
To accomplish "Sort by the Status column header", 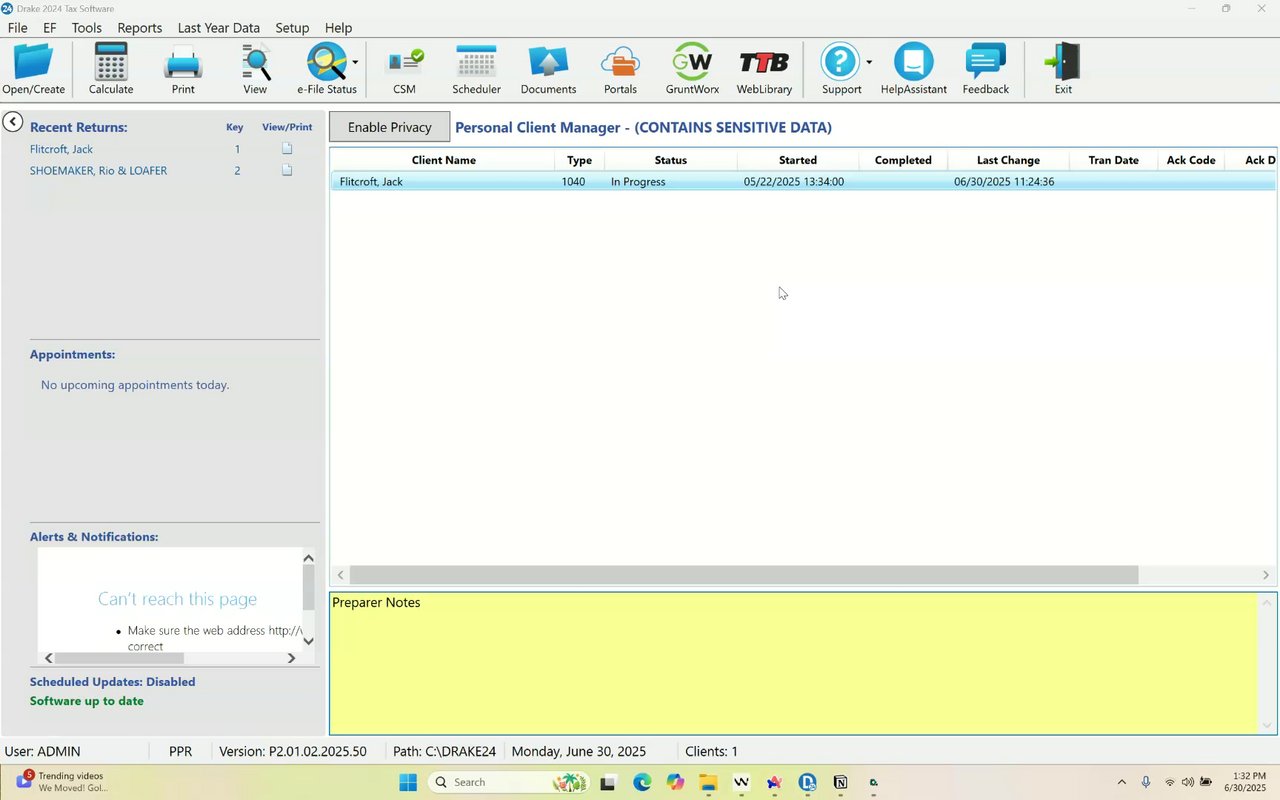I will point(670,160).
